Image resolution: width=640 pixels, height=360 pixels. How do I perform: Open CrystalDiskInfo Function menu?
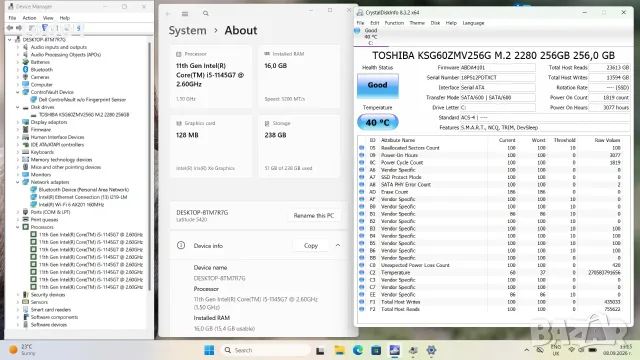394,23
